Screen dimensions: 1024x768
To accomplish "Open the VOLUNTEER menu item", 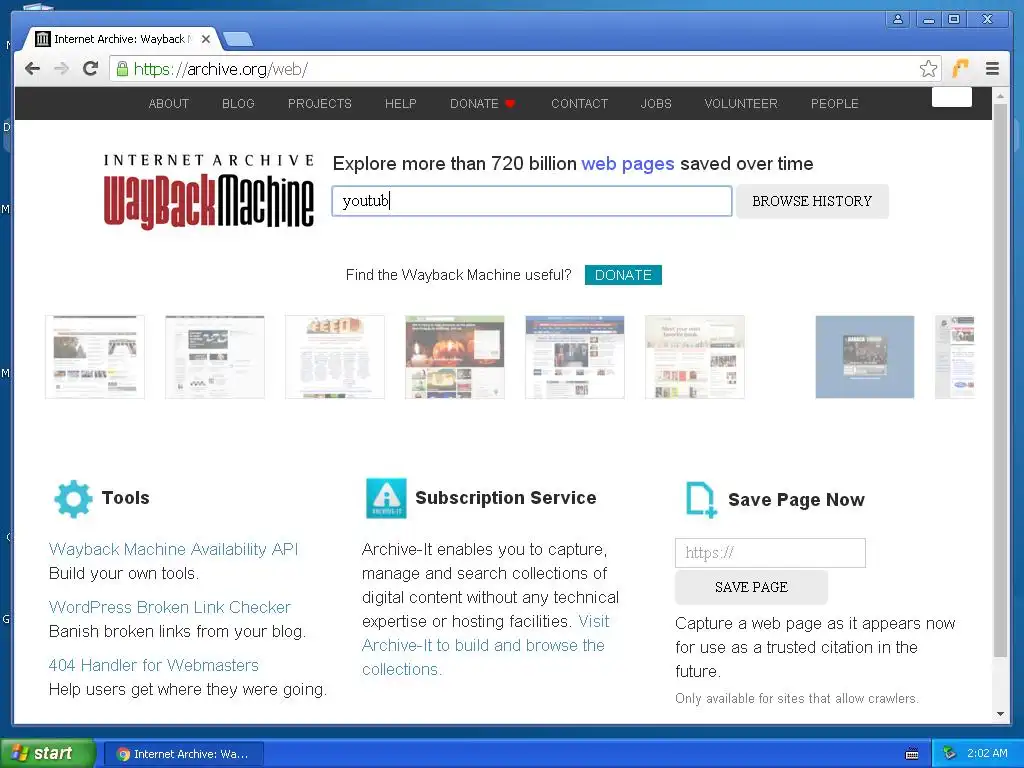I will (741, 104).
